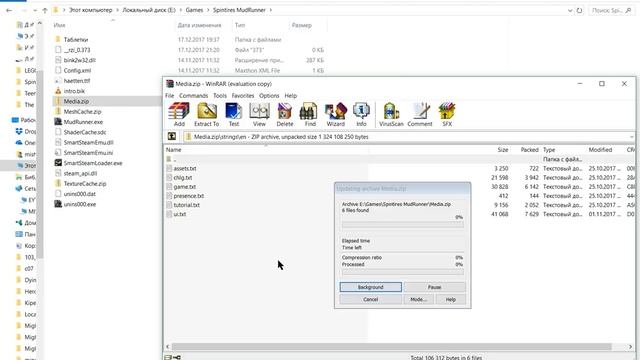Open the Help menu in WinRAR
Screen dimensions: 640x360
[291, 96]
